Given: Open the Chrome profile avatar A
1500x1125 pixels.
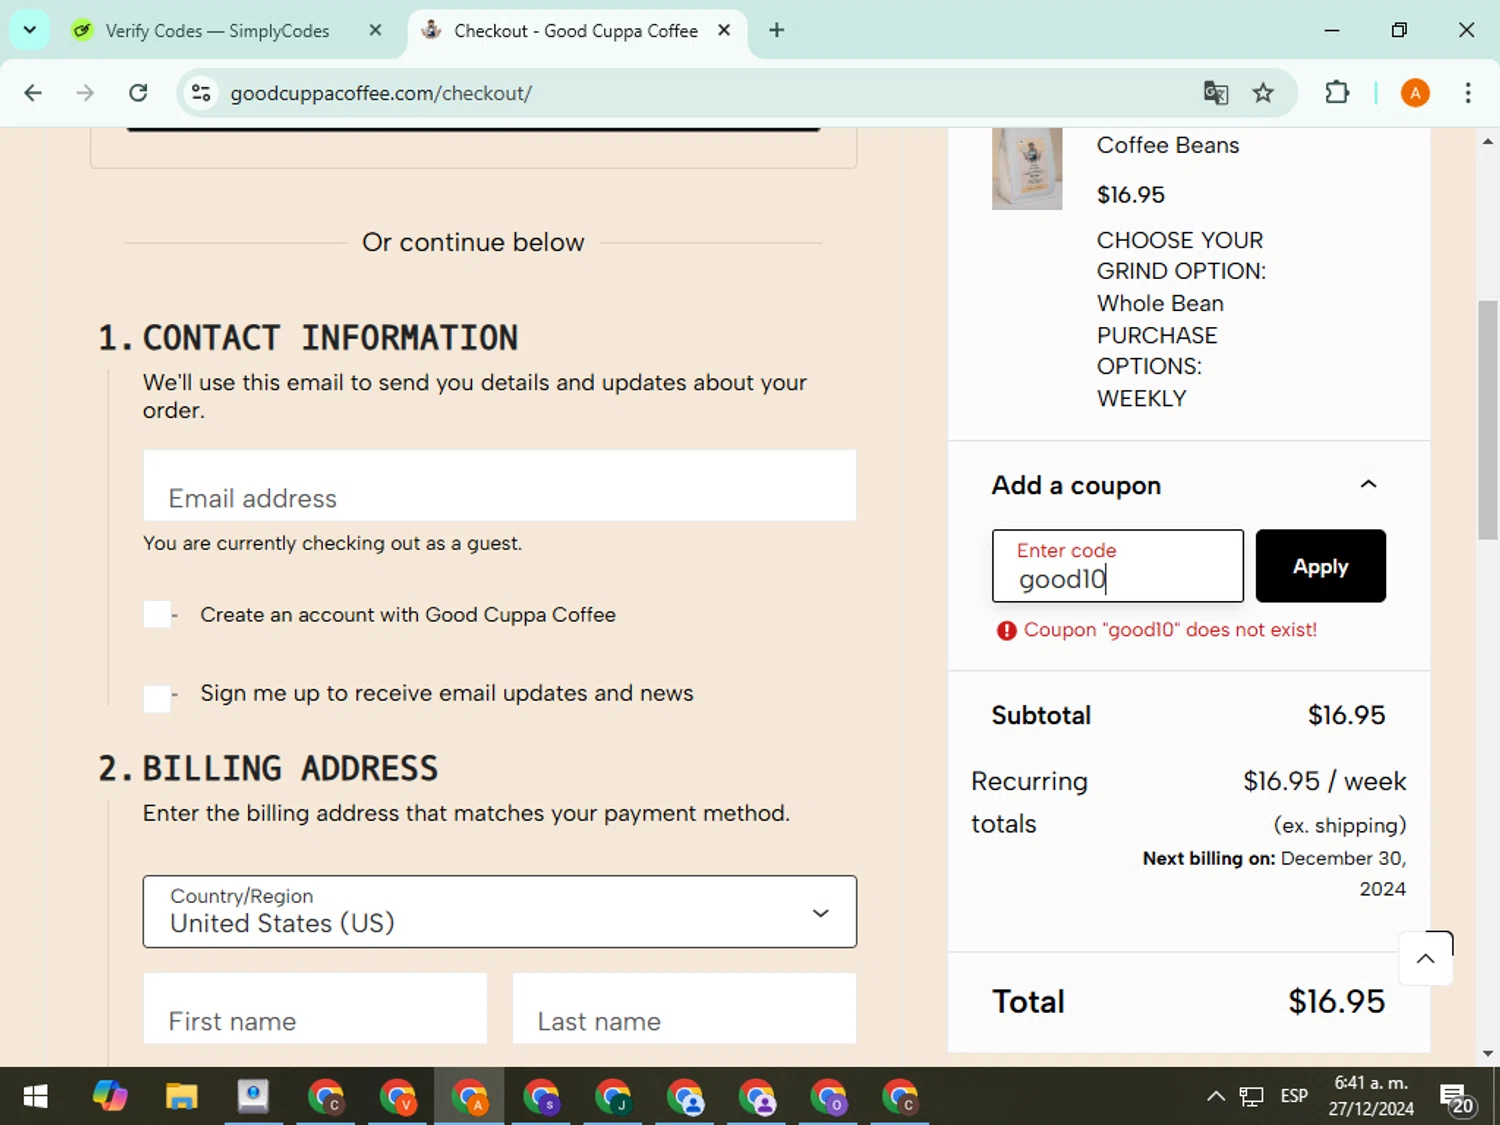Looking at the screenshot, I should tap(1414, 93).
